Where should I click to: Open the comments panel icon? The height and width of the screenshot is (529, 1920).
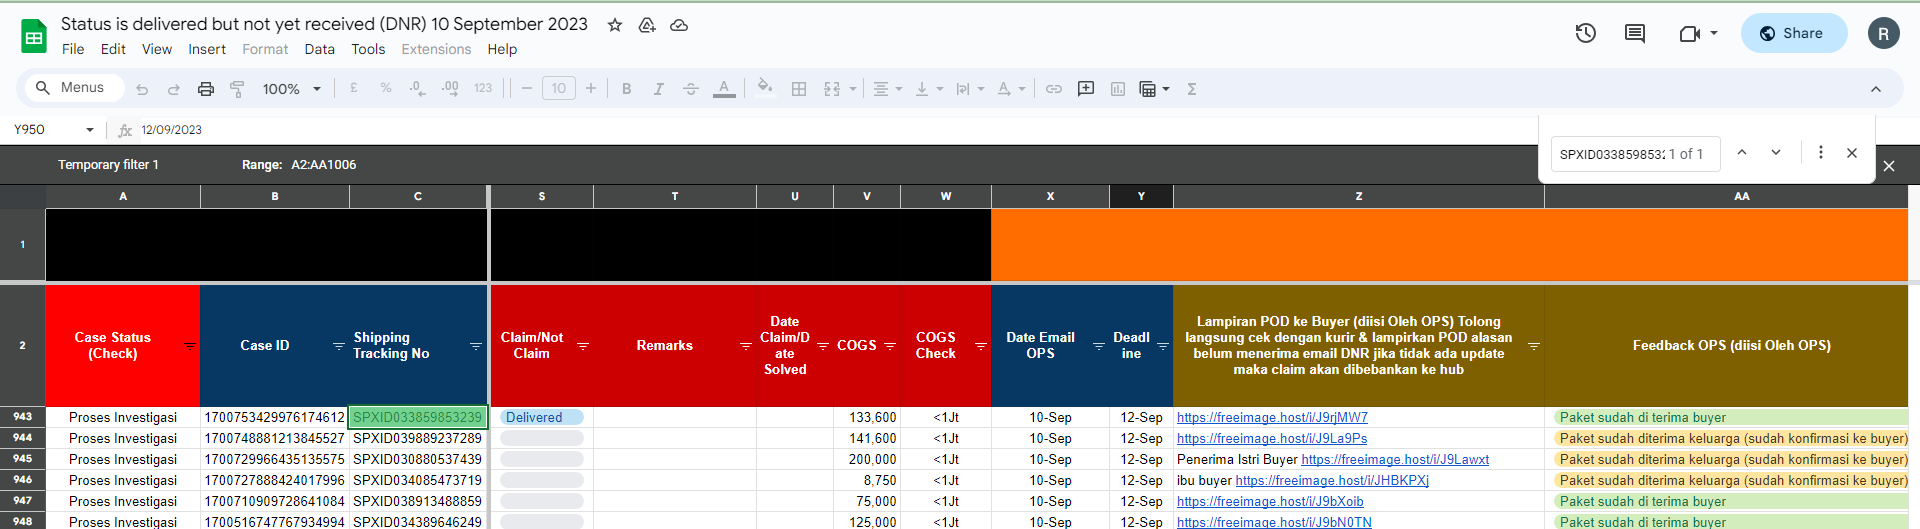pyautogui.click(x=1635, y=33)
